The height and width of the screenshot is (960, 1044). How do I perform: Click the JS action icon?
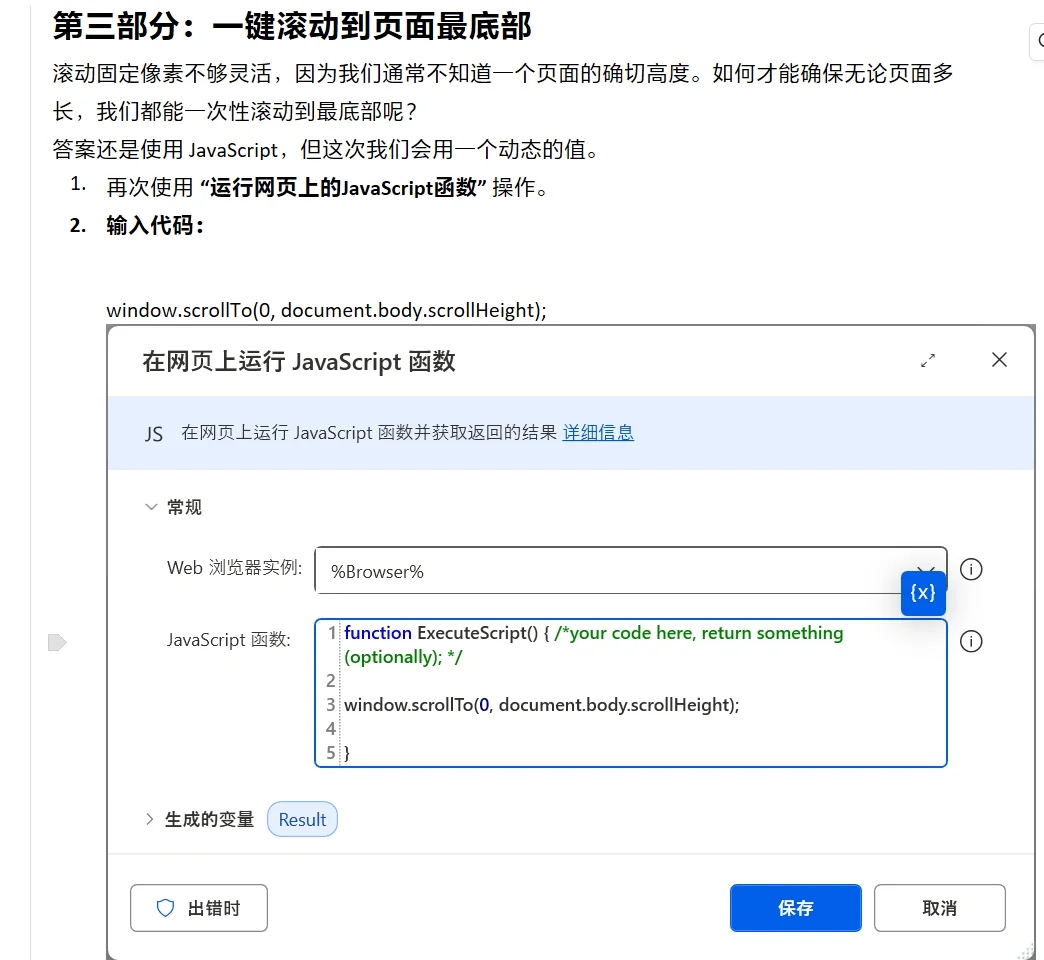pyautogui.click(x=154, y=432)
